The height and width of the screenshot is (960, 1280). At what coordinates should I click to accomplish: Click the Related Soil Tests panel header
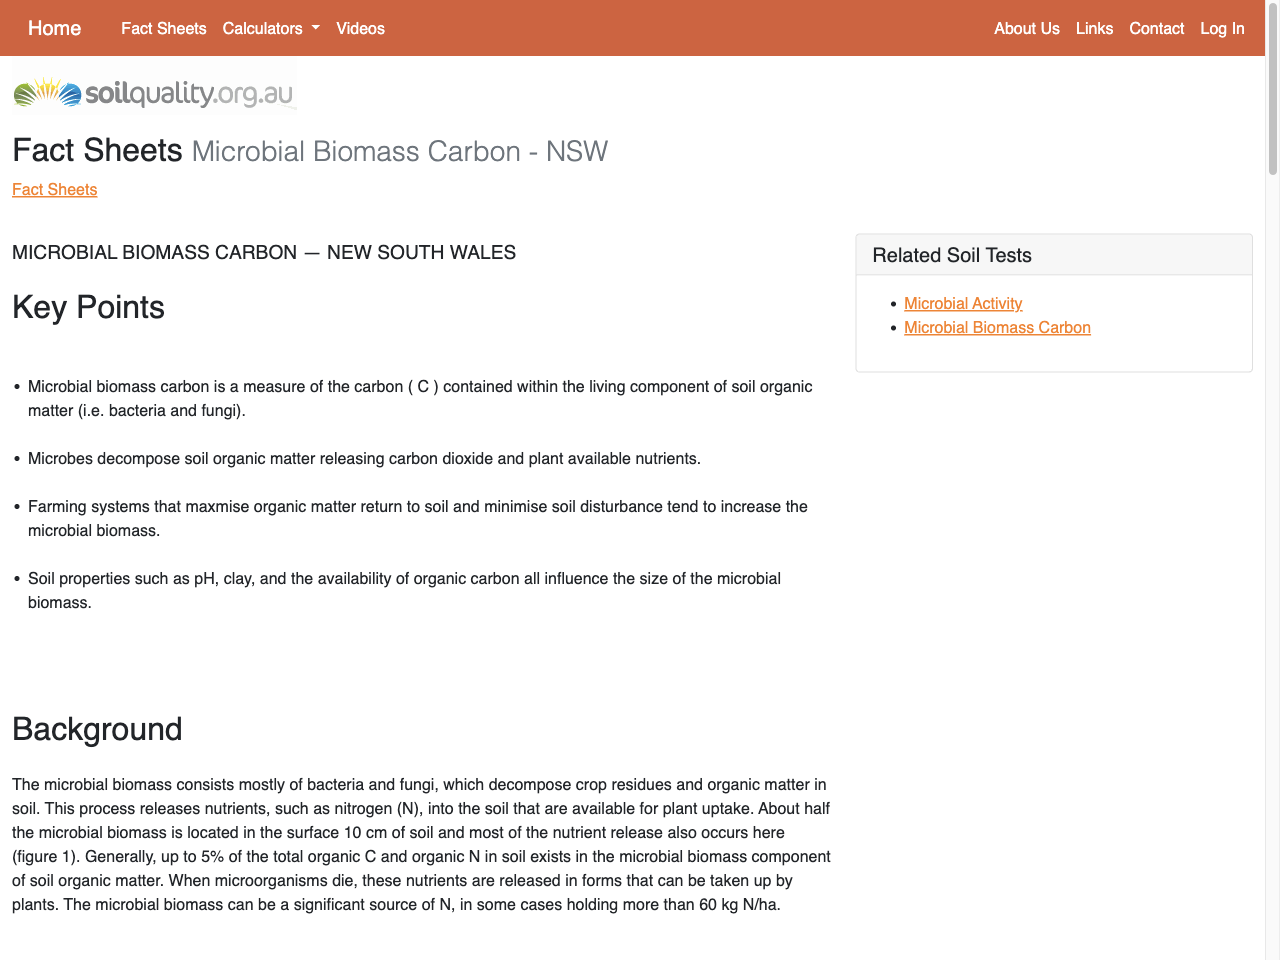click(952, 255)
